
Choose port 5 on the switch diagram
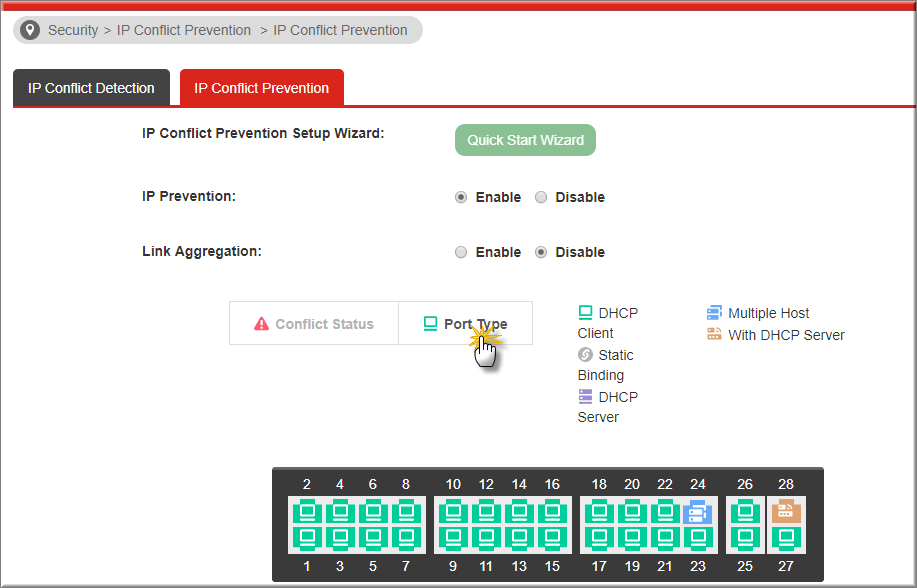click(x=373, y=537)
